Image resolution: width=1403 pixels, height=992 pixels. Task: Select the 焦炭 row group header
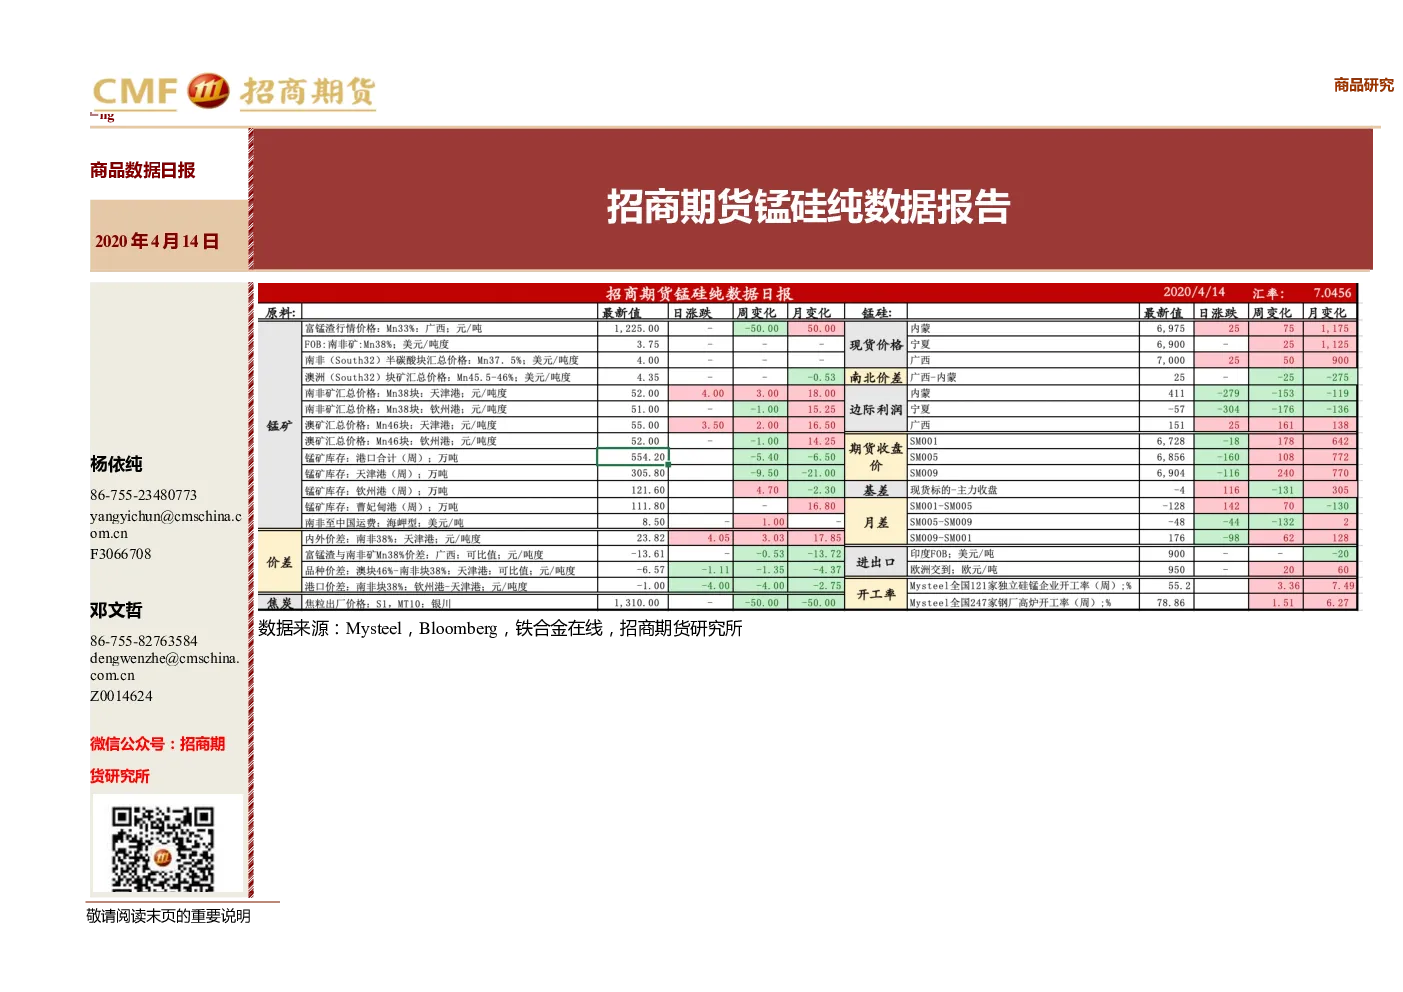coord(280,603)
